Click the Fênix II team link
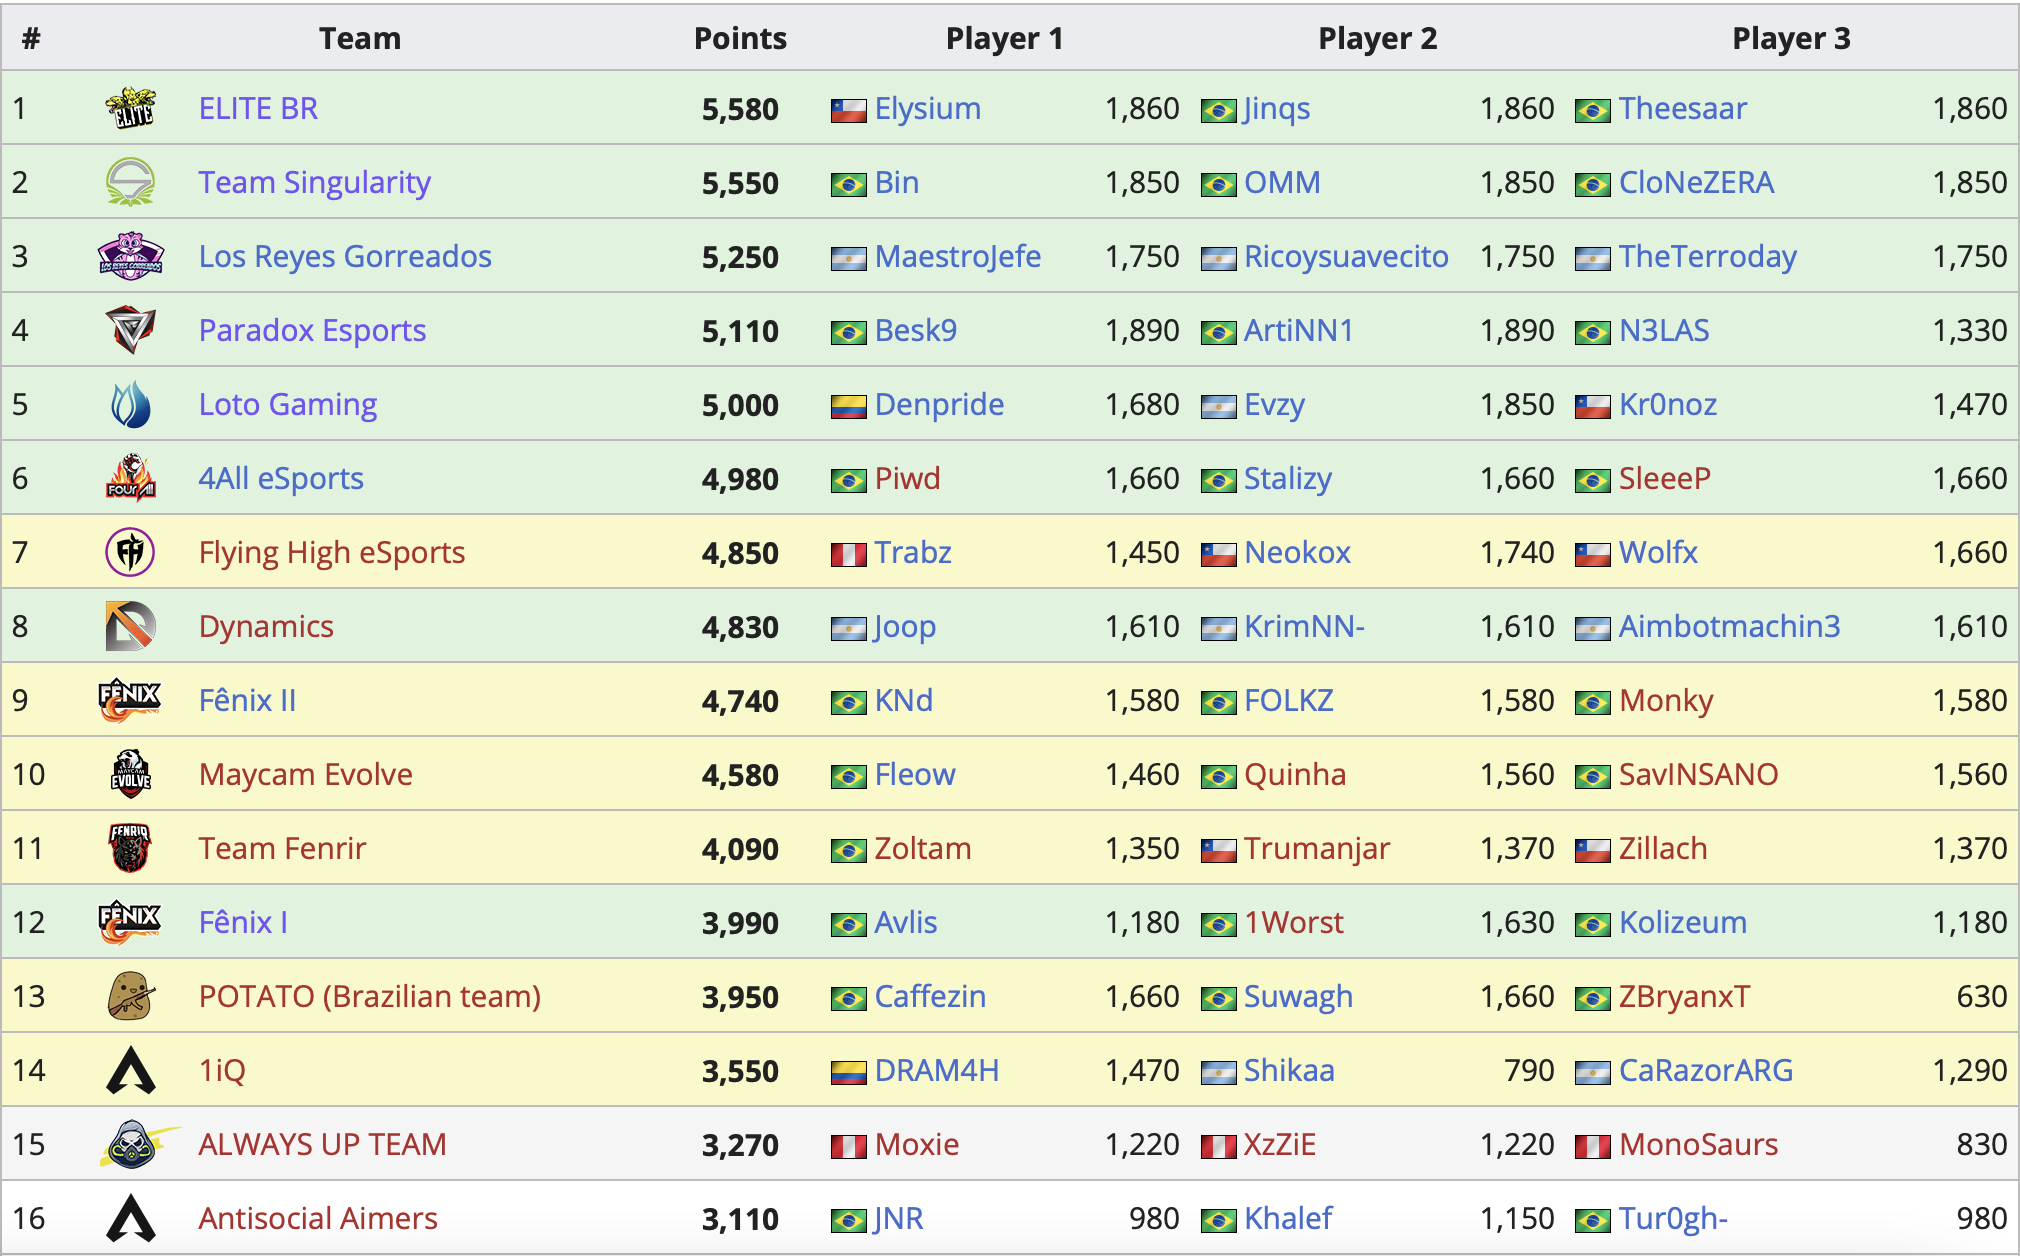 click(x=248, y=700)
